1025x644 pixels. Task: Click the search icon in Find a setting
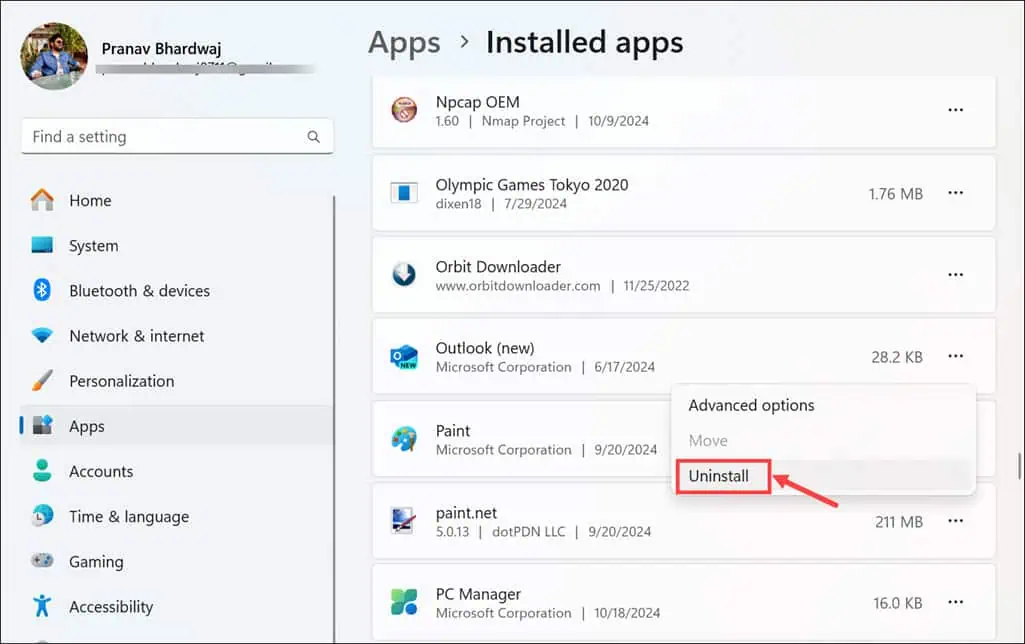[313, 136]
